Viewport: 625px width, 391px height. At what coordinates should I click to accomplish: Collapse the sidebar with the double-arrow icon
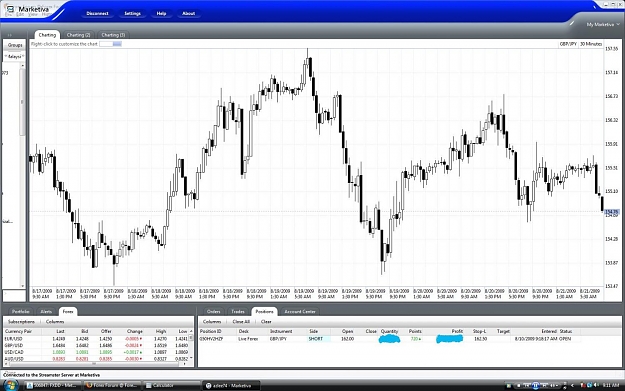(10, 35)
